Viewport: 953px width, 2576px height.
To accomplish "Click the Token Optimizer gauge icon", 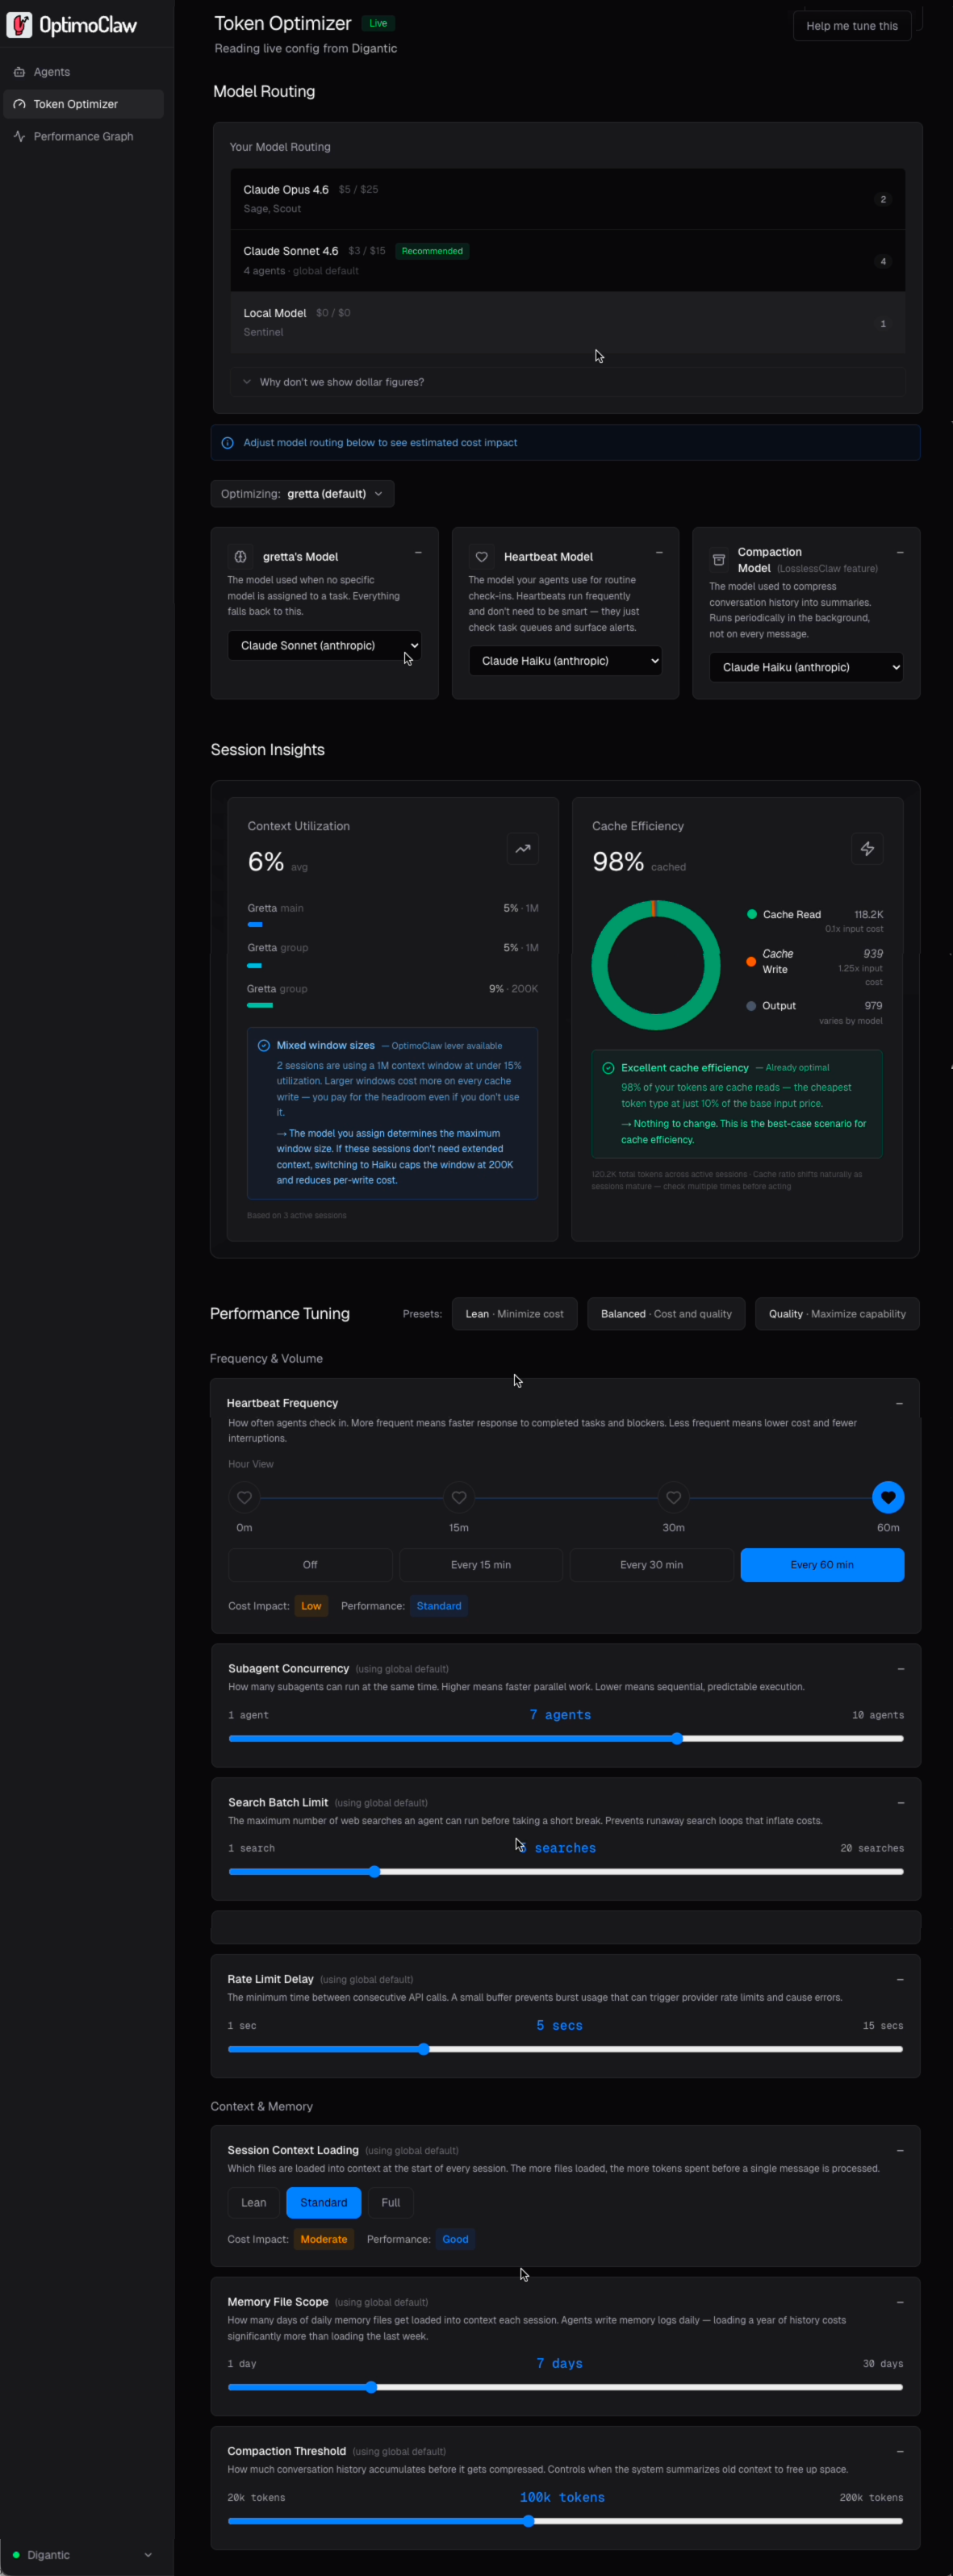I will (19, 104).
